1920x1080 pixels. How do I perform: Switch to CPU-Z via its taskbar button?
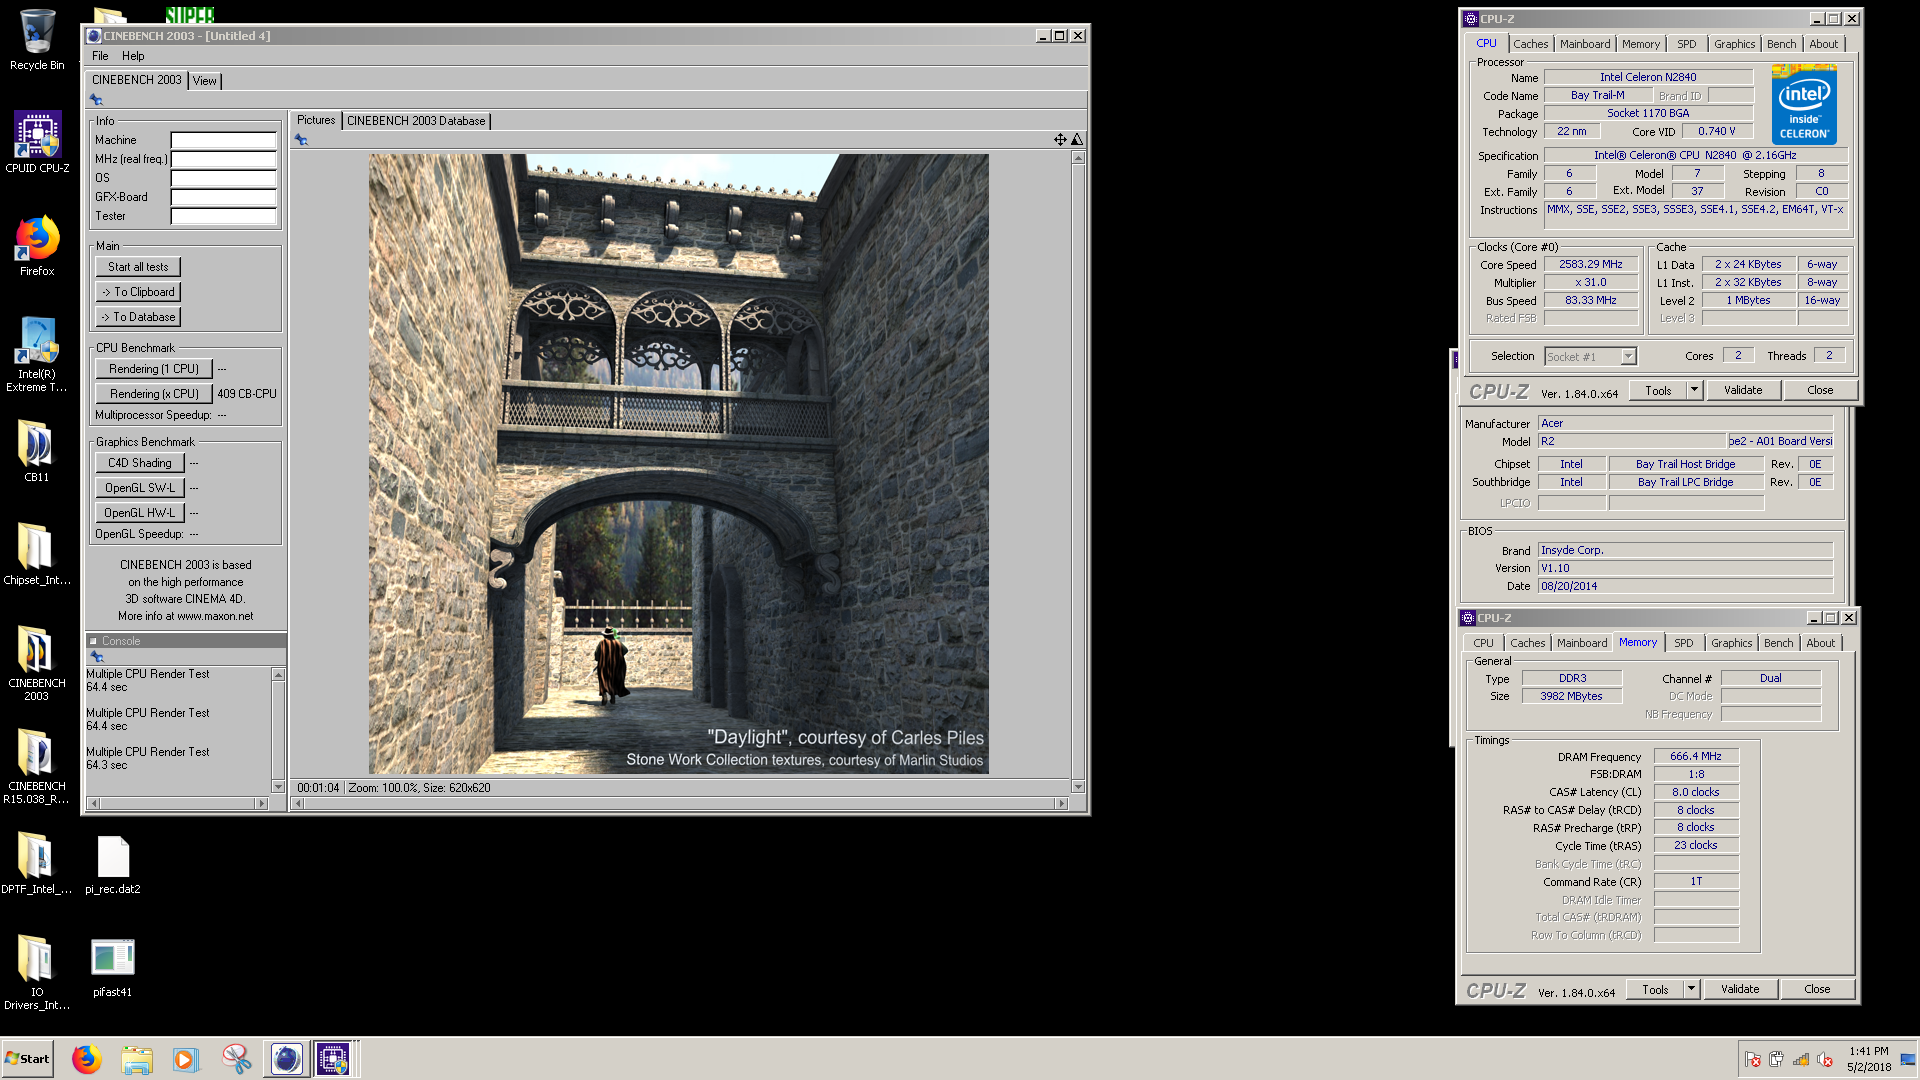click(x=334, y=1059)
